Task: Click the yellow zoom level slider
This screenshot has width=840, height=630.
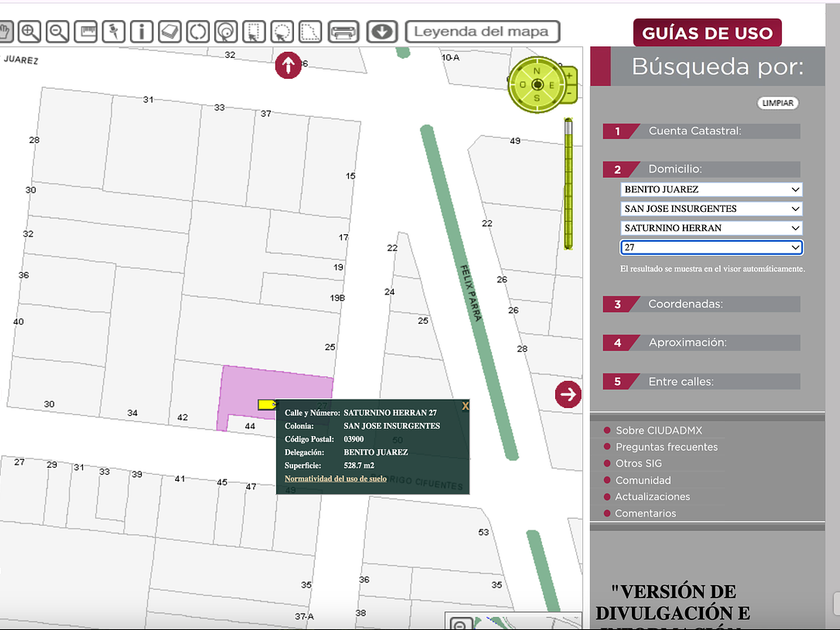Action: [568, 184]
